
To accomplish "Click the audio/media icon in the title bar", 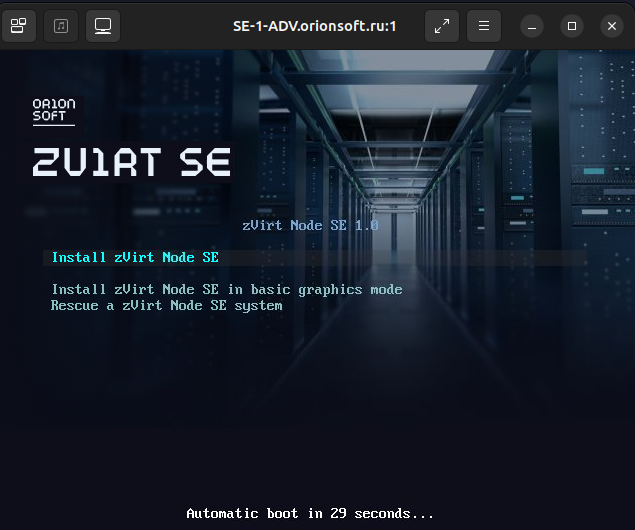I will 61,26.
